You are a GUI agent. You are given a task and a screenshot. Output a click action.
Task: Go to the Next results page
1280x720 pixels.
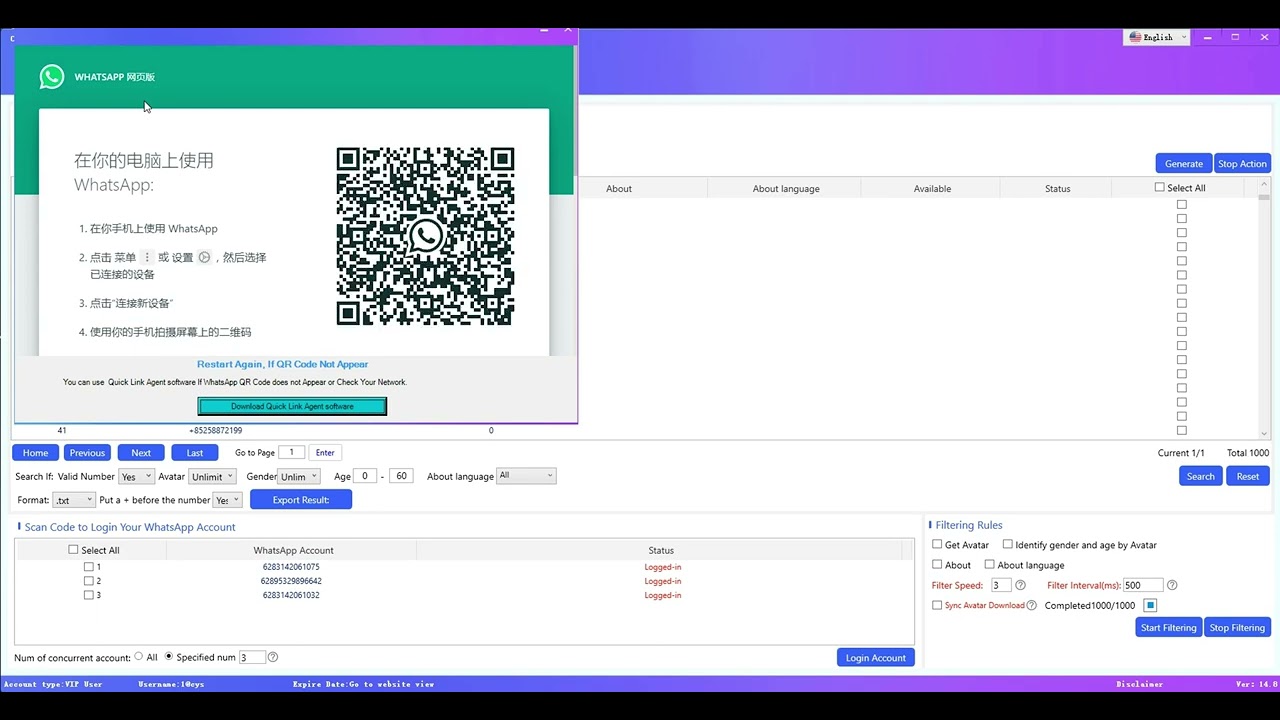[x=141, y=453]
